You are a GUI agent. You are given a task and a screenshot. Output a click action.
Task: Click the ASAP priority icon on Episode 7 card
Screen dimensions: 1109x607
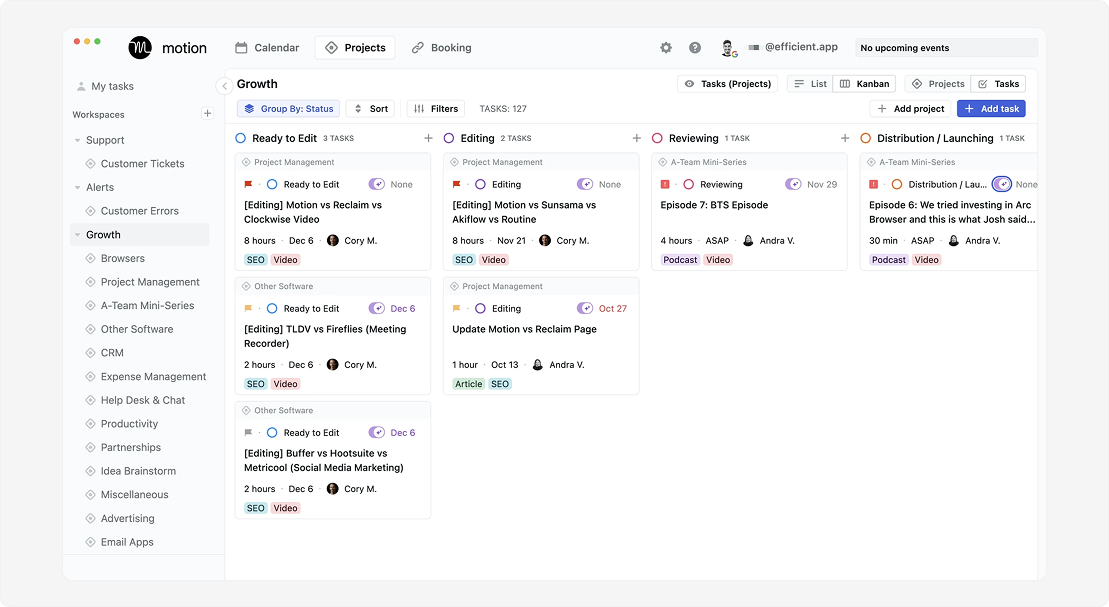pos(665,184)
